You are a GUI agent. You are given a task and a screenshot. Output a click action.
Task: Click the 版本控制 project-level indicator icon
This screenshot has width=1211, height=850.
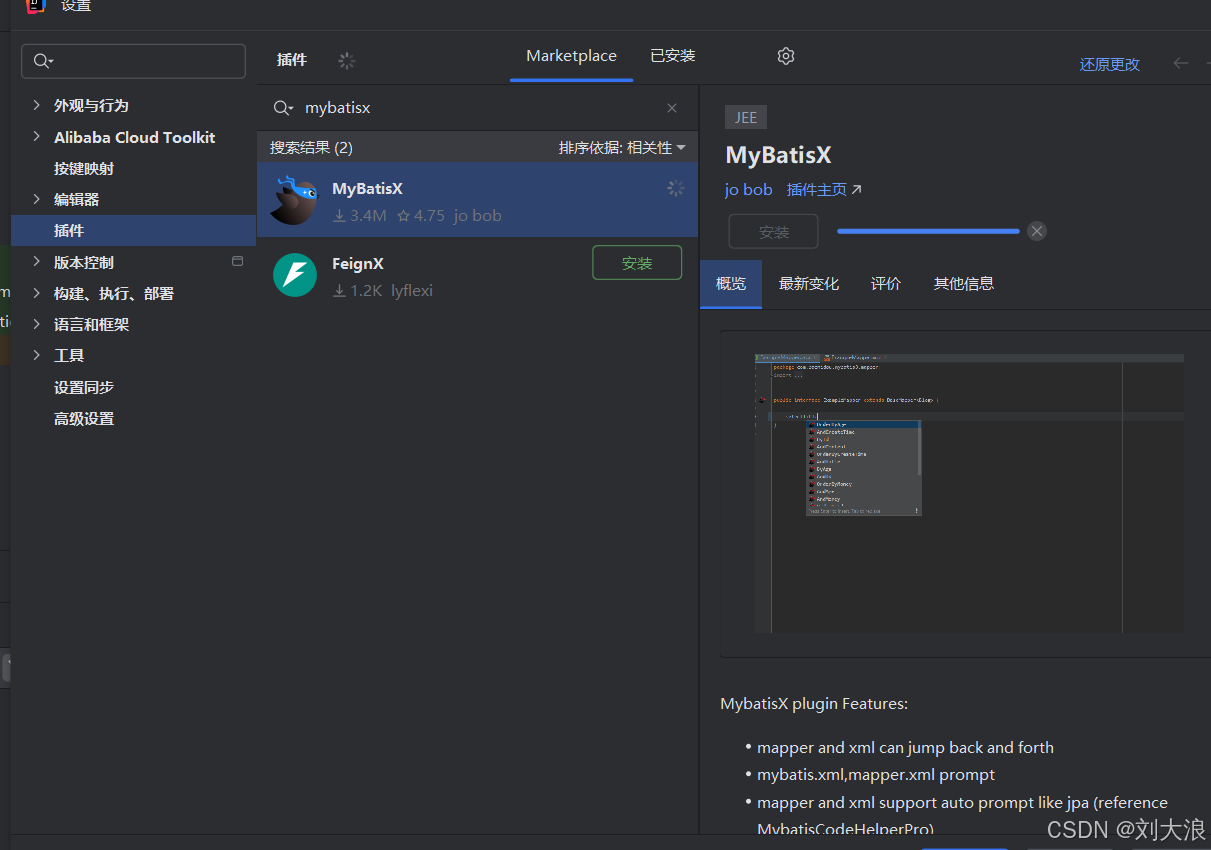tap(237, 261)
